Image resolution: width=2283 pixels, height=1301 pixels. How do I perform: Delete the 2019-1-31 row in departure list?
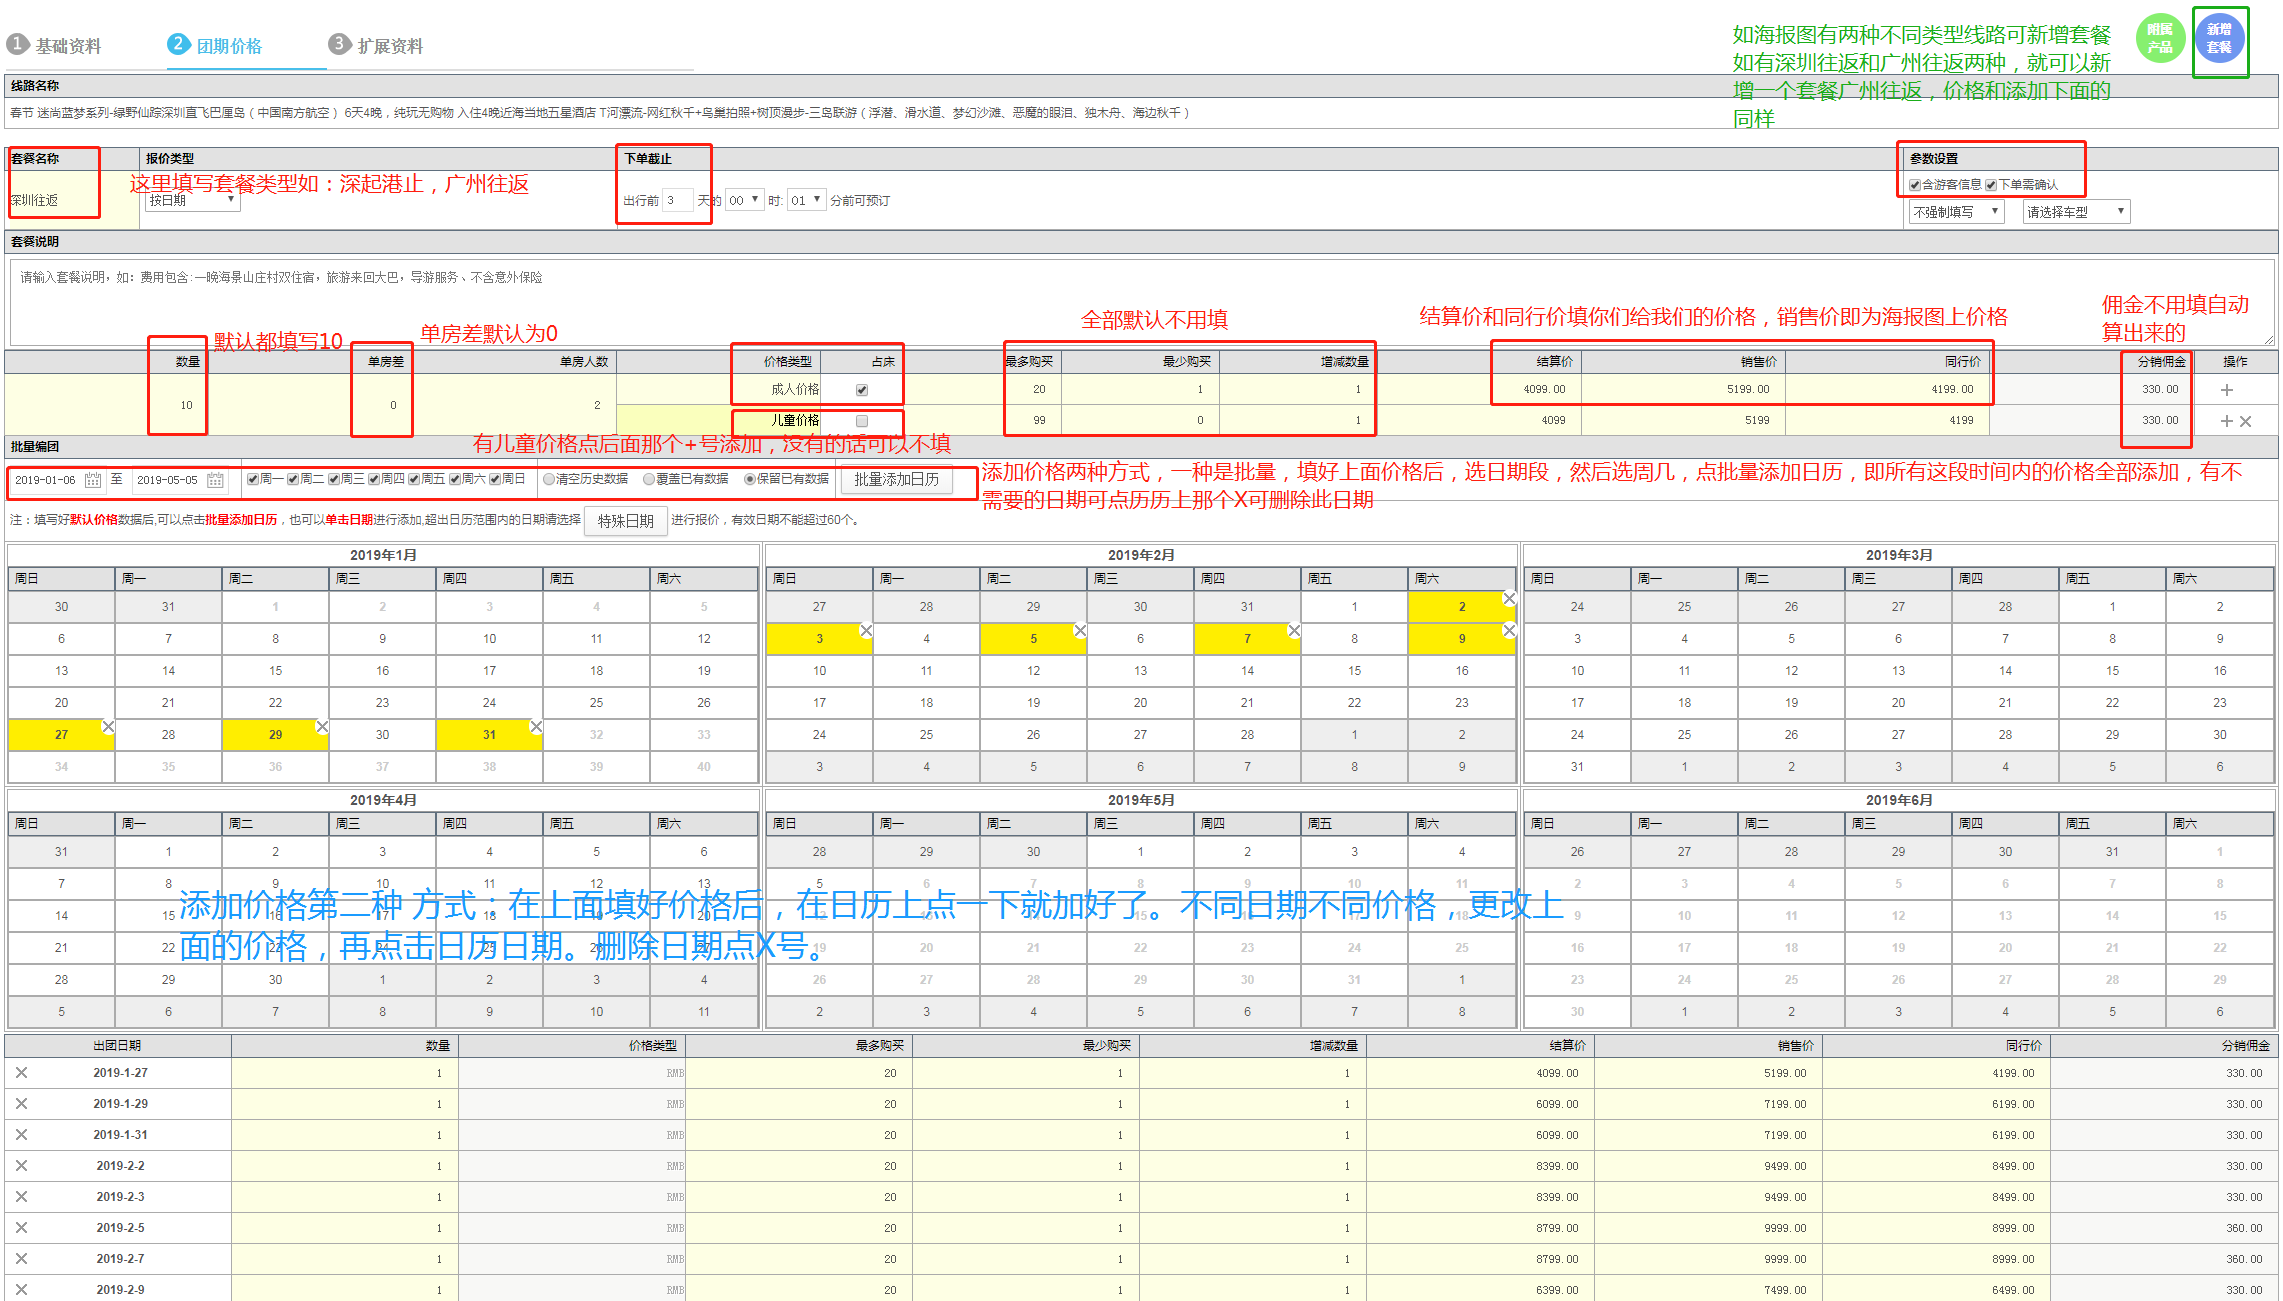tap(21, 1134)
